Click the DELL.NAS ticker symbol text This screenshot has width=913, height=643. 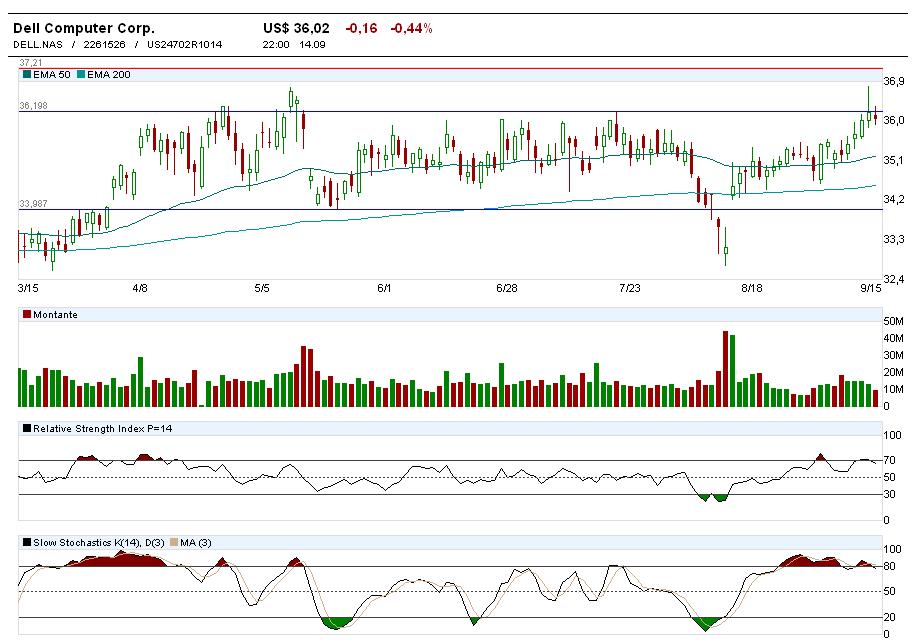click(38, 44)
